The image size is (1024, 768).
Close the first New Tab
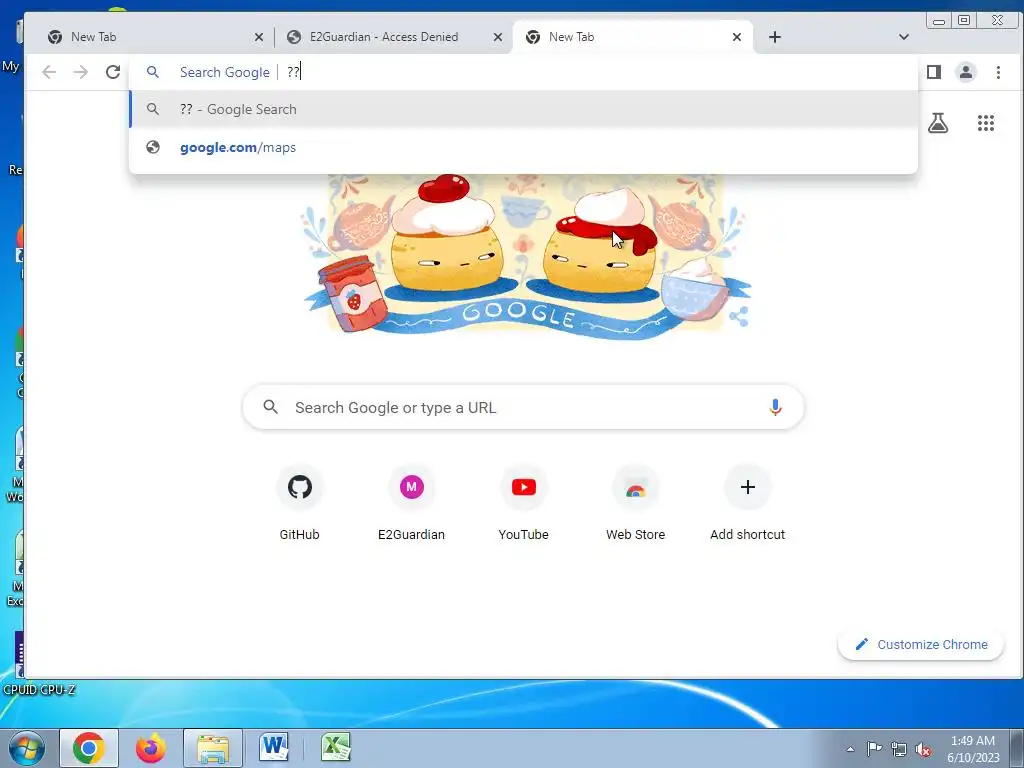(259, 37)
